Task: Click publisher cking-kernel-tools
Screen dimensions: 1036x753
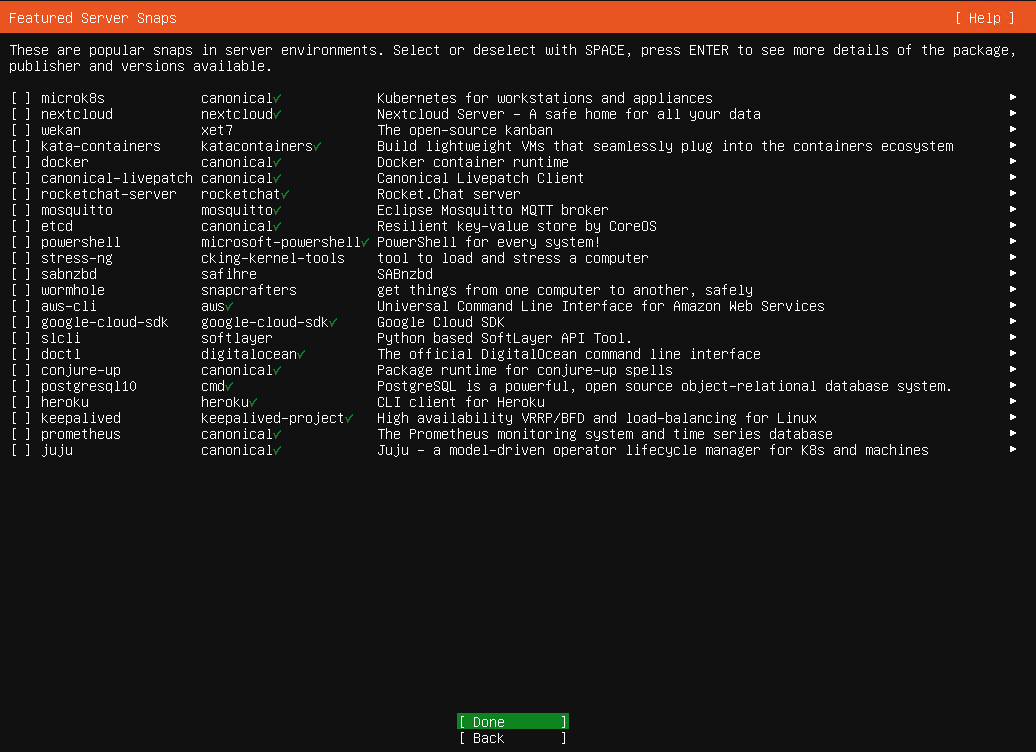Action: click(273, 258)
